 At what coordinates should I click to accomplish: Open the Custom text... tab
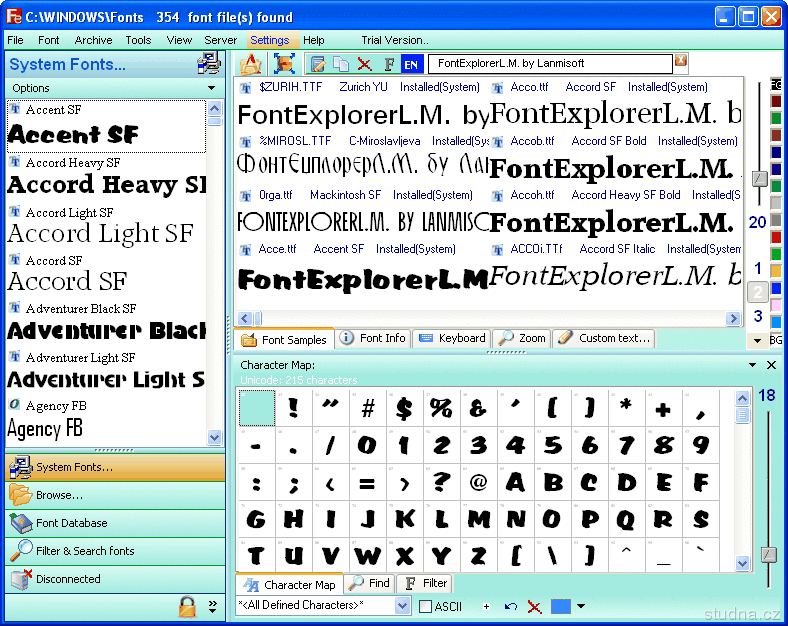604,338
